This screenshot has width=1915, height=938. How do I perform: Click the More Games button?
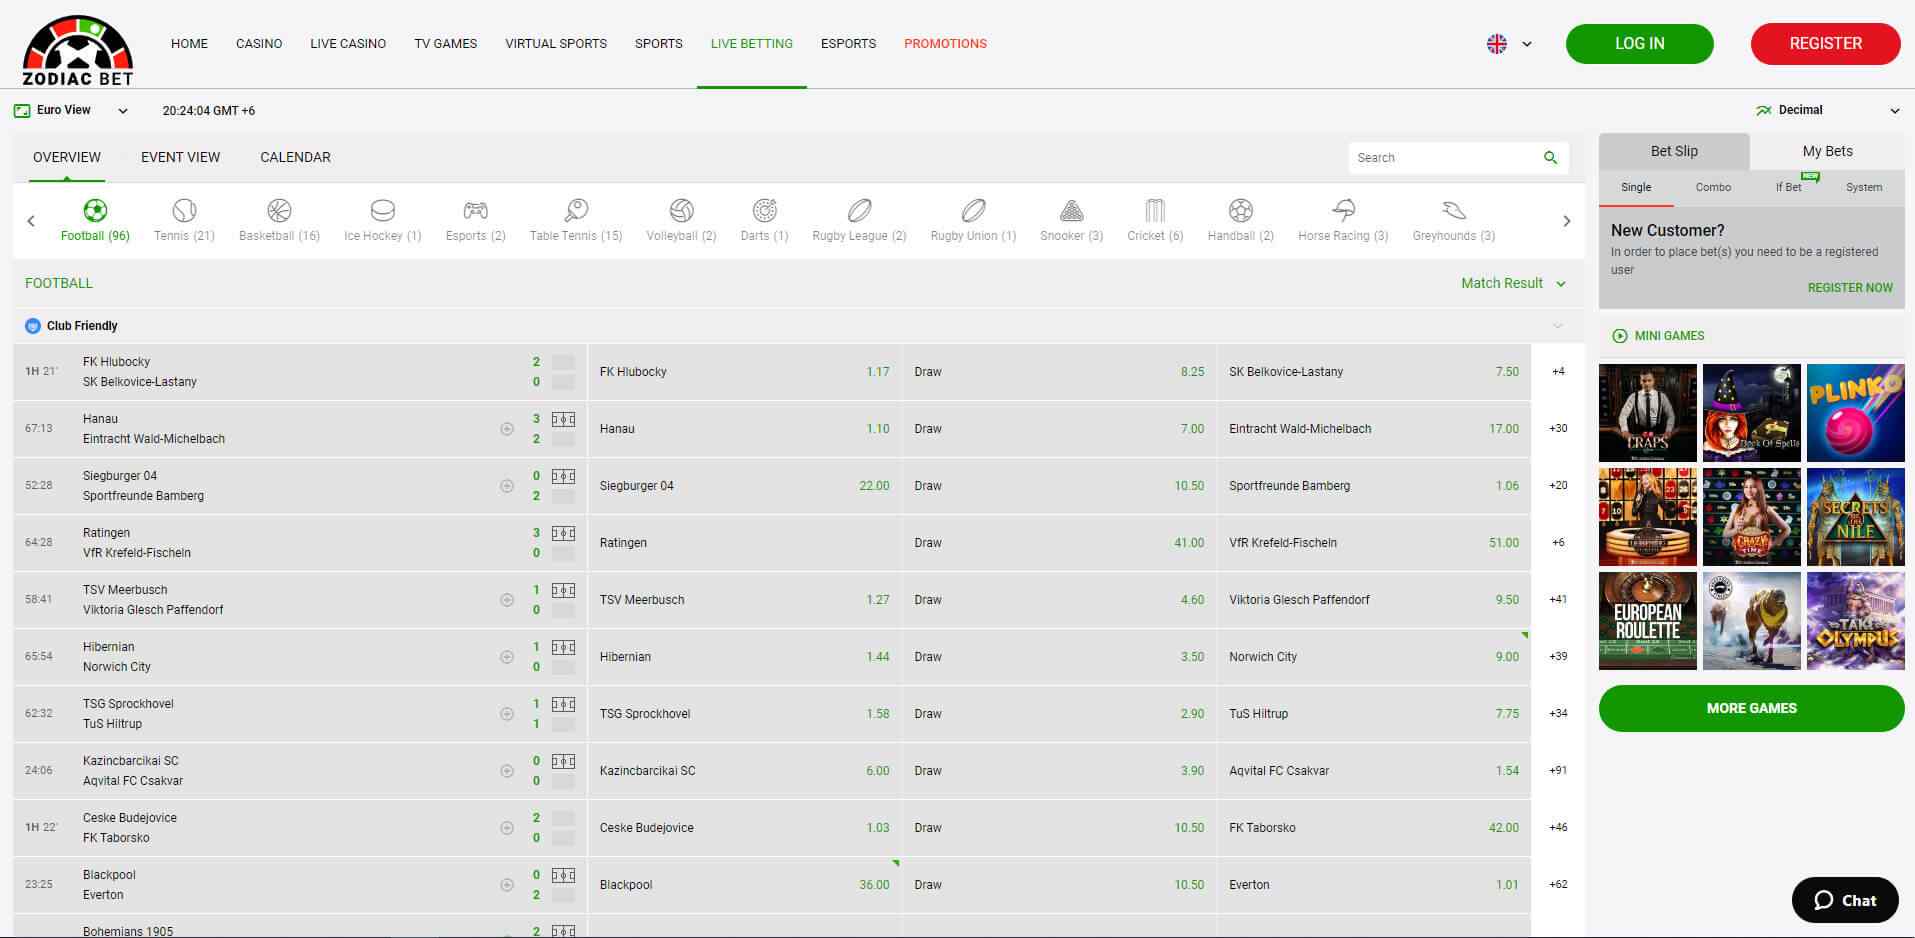coord(1751,708)
